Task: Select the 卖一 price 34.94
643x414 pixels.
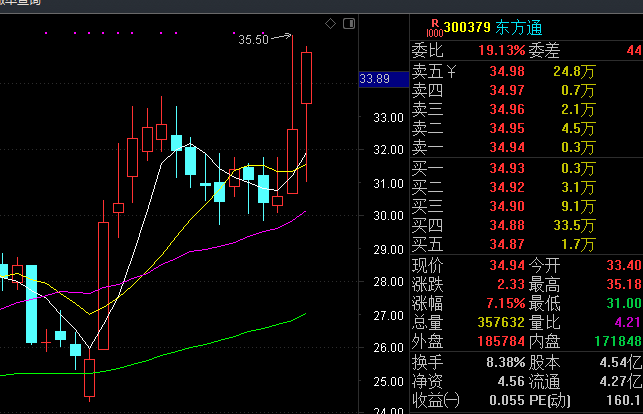Action: [x=507, y=147]
